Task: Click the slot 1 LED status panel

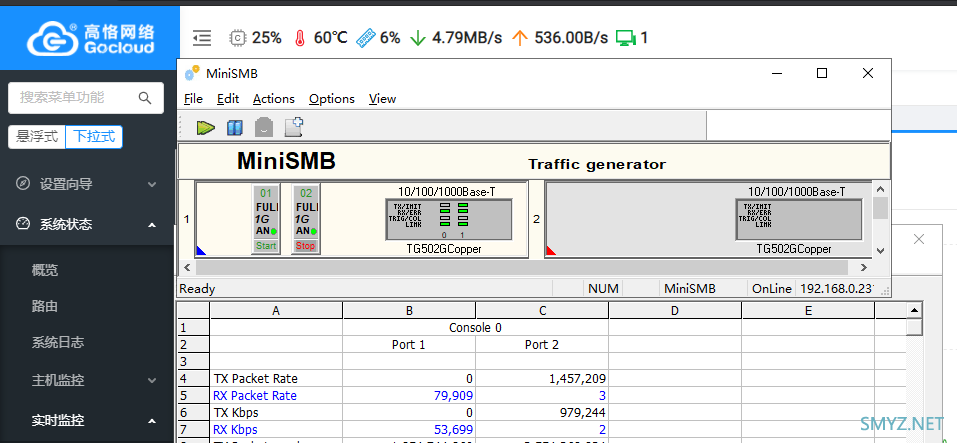Action: [449, 219]
